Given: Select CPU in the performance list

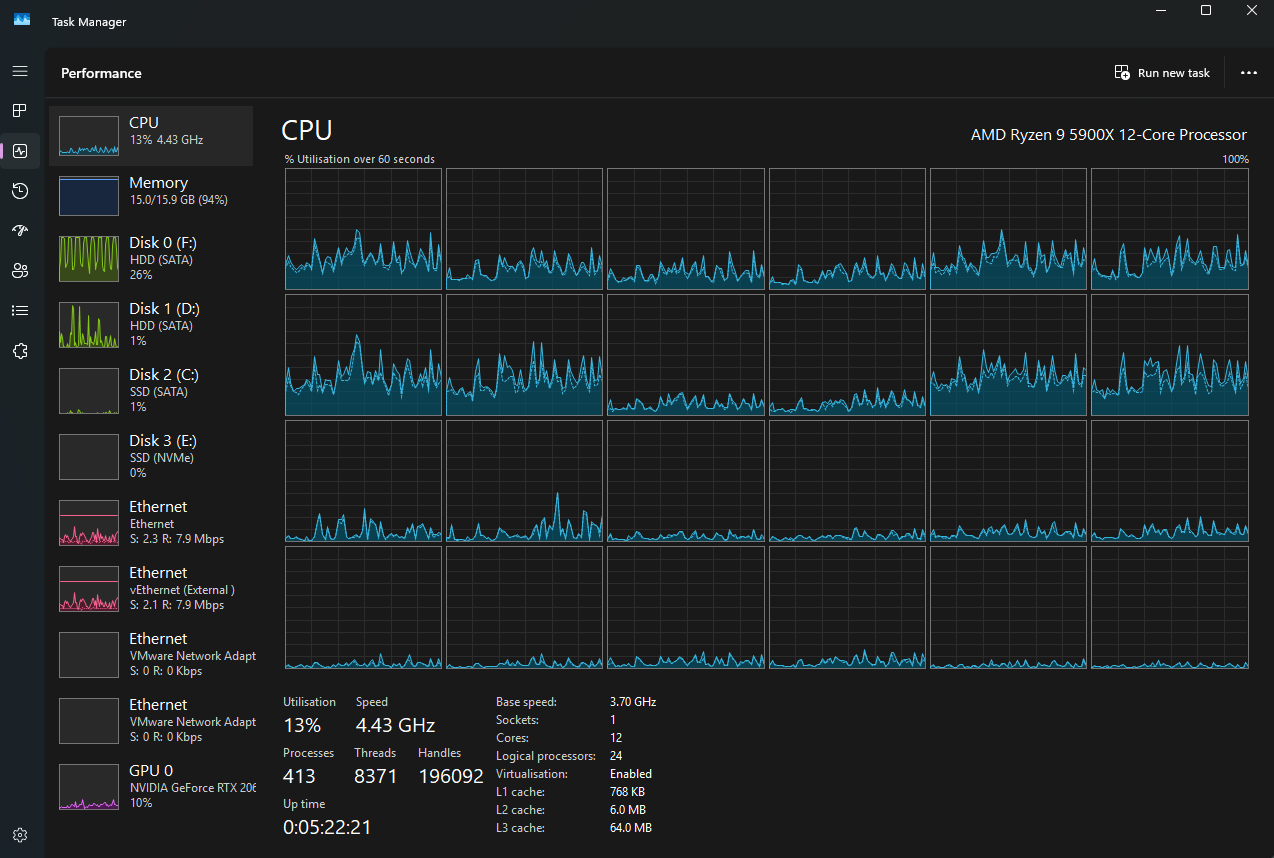Looking at the screenshot, I should (x=151, y=136).
